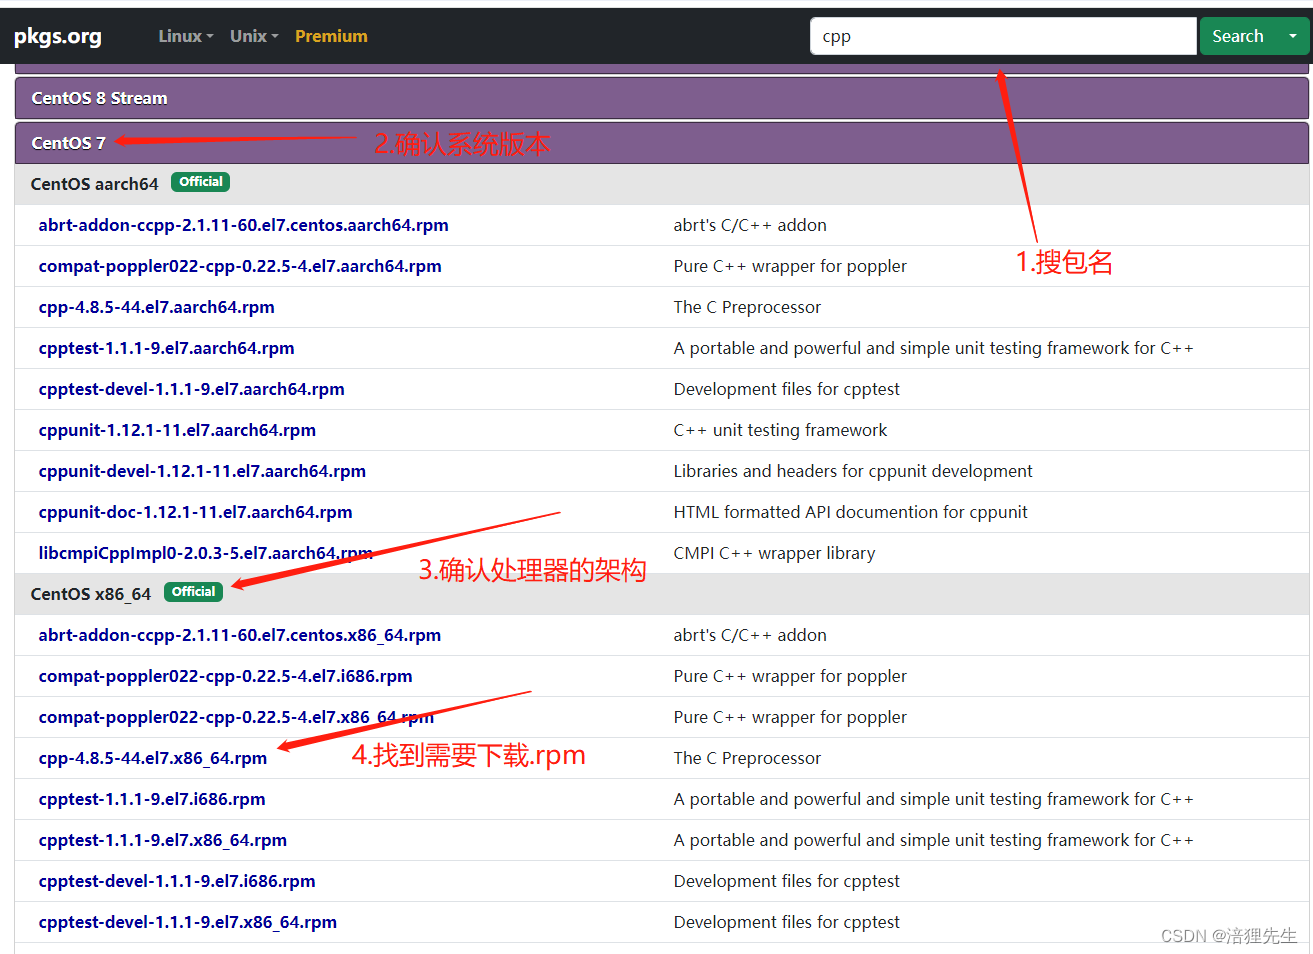Click 'Libraries and headers for cppunit development' text
This screenshot has height=954, width=1313.
tap(853, 471)
